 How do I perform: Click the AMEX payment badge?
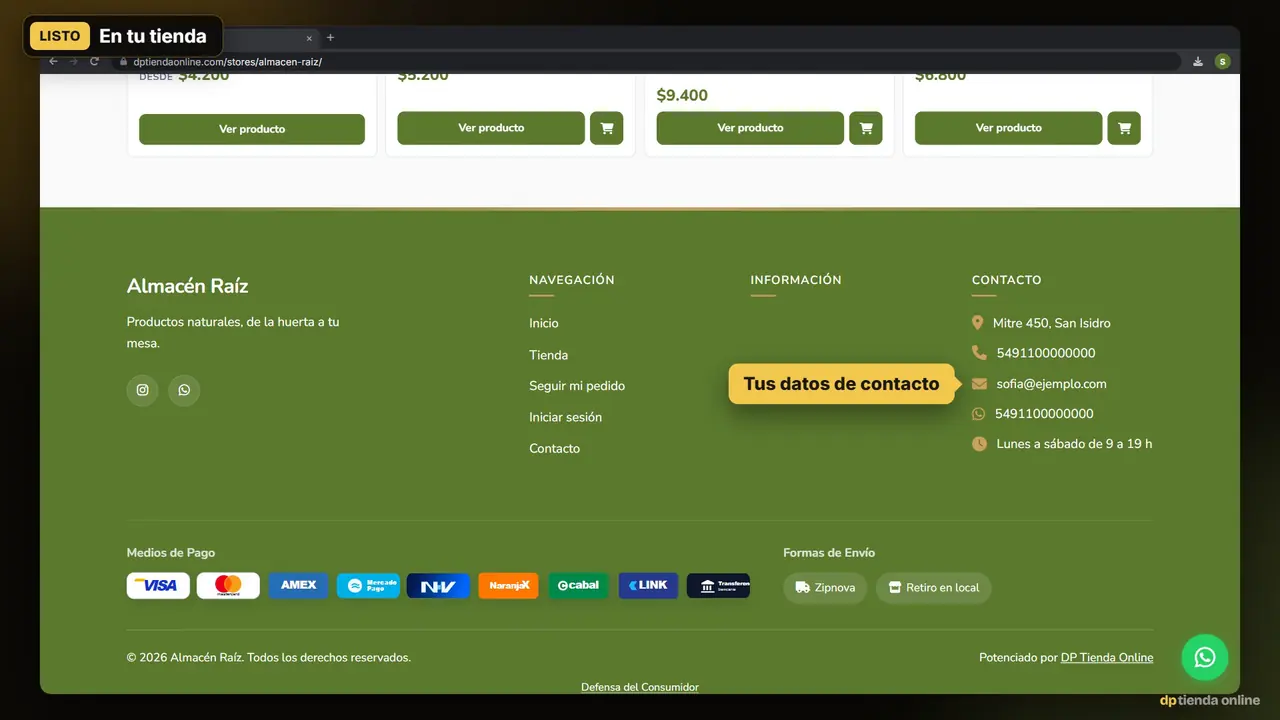click(298, 586)
